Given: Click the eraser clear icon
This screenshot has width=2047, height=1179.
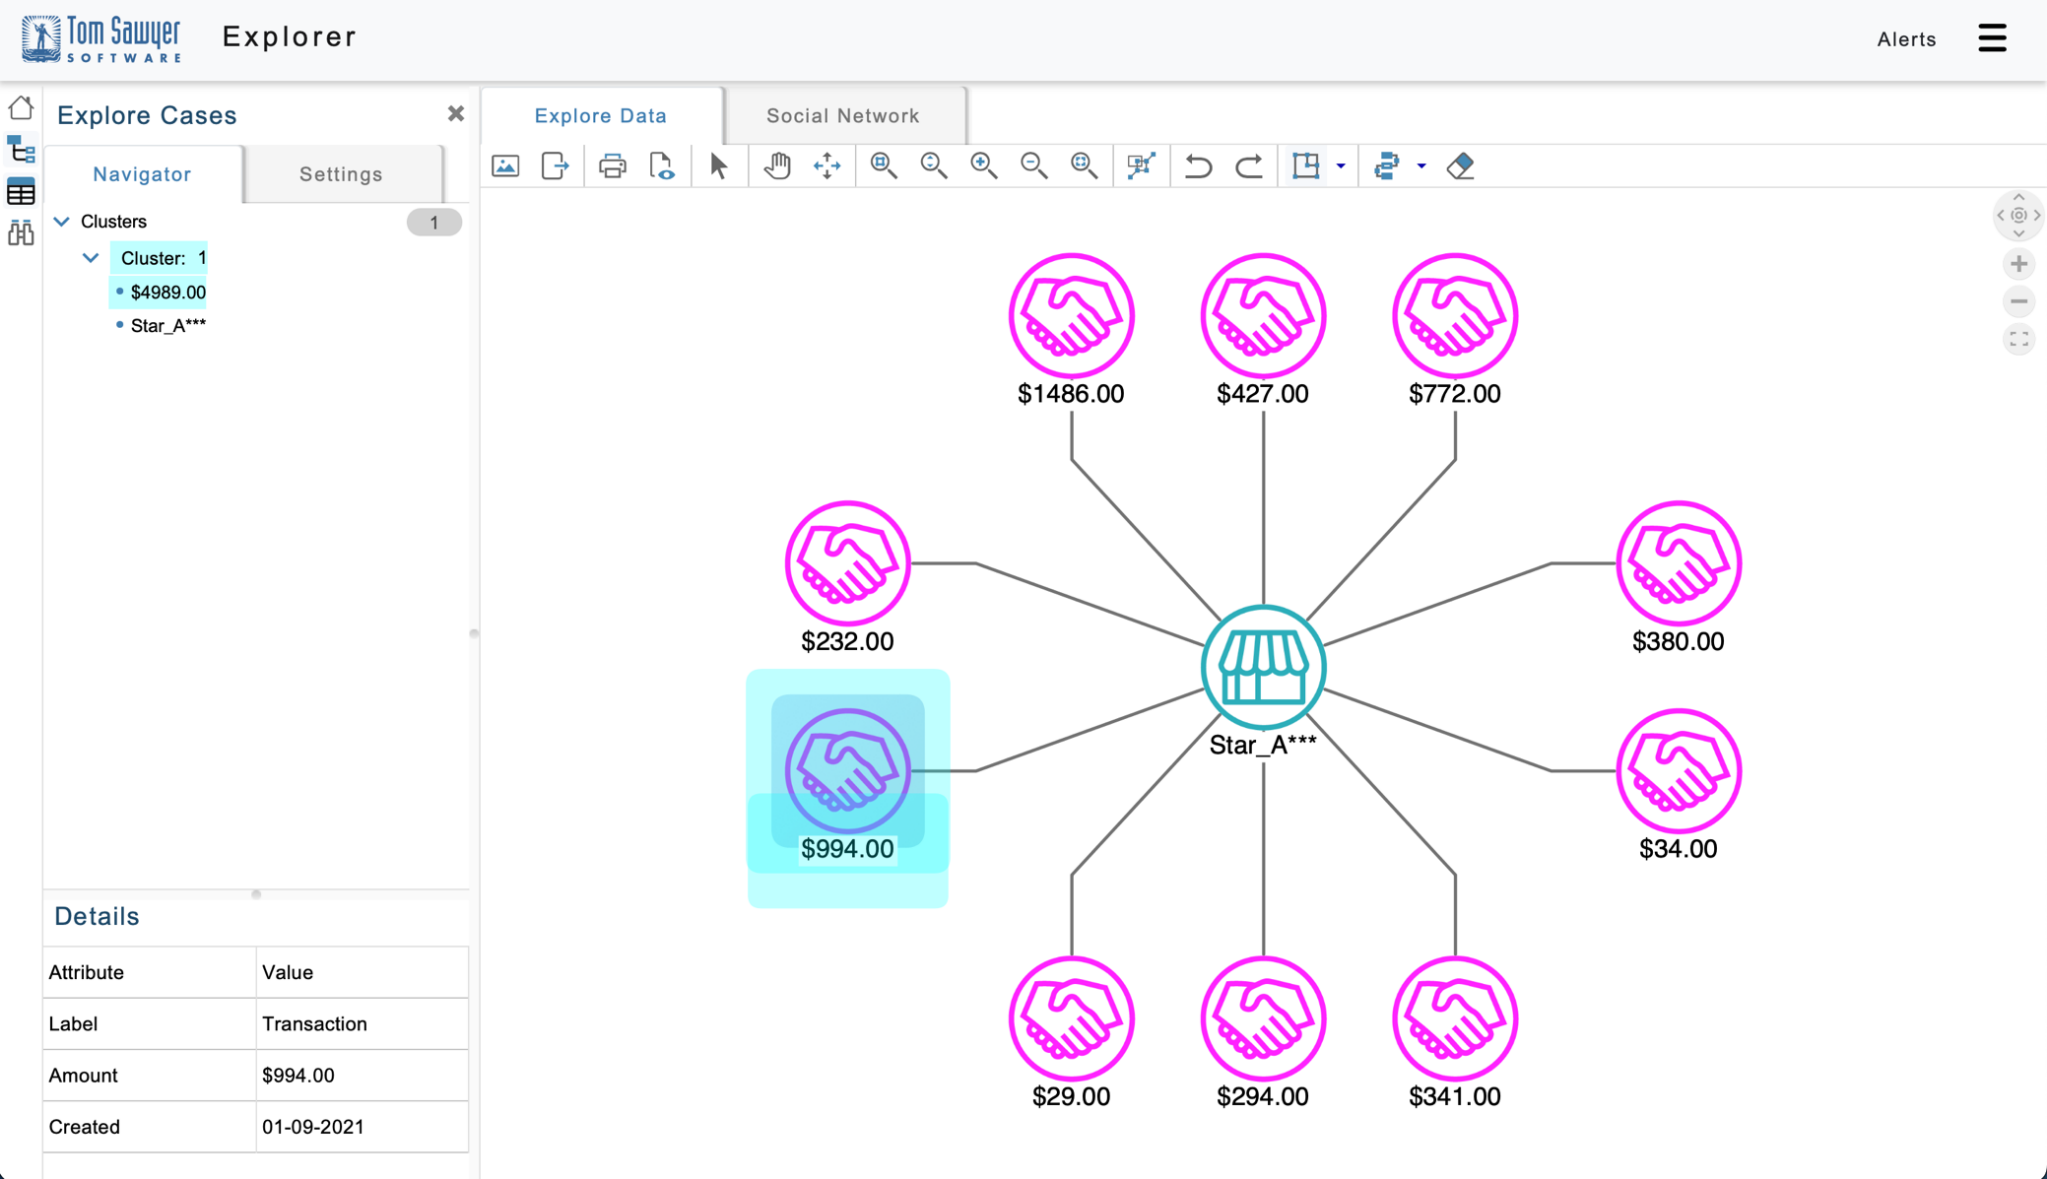Looking at the screenshot, I should [x=1461, y=166].
